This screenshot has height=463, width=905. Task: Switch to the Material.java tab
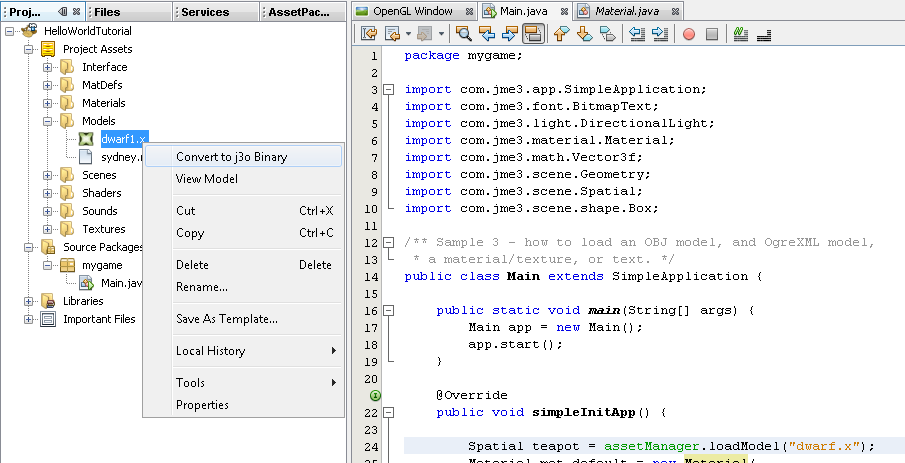(x=629, y=11)
